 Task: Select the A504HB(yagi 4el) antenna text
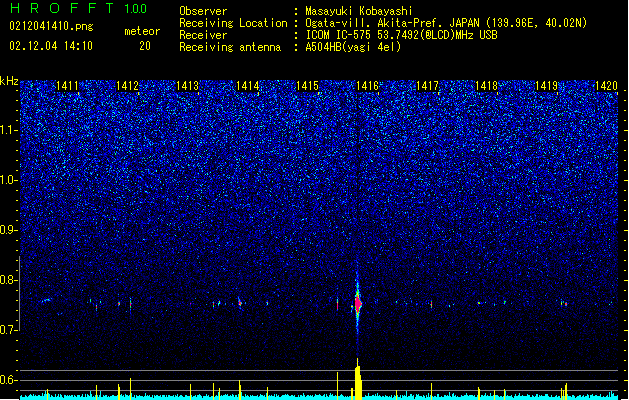pos(353,47)
